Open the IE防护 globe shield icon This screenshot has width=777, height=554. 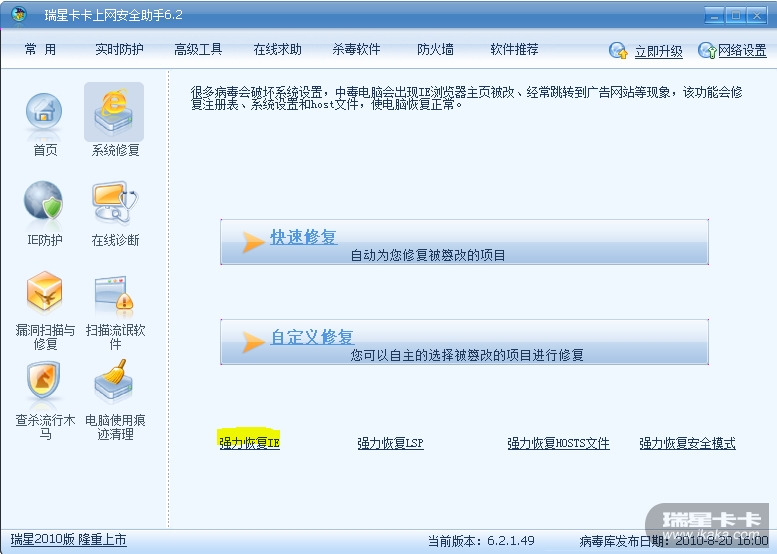(44, 202)
